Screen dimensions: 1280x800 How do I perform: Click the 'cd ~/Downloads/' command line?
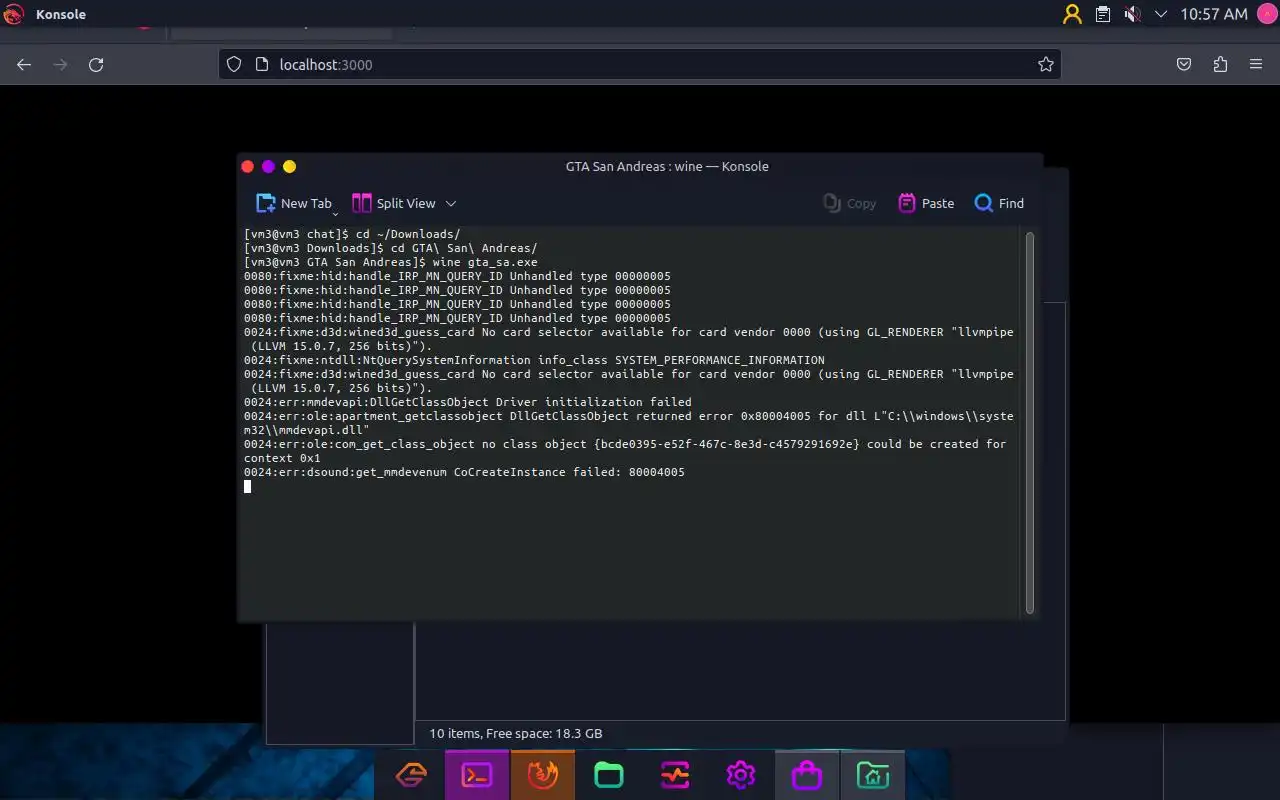(x=352, y=234)
